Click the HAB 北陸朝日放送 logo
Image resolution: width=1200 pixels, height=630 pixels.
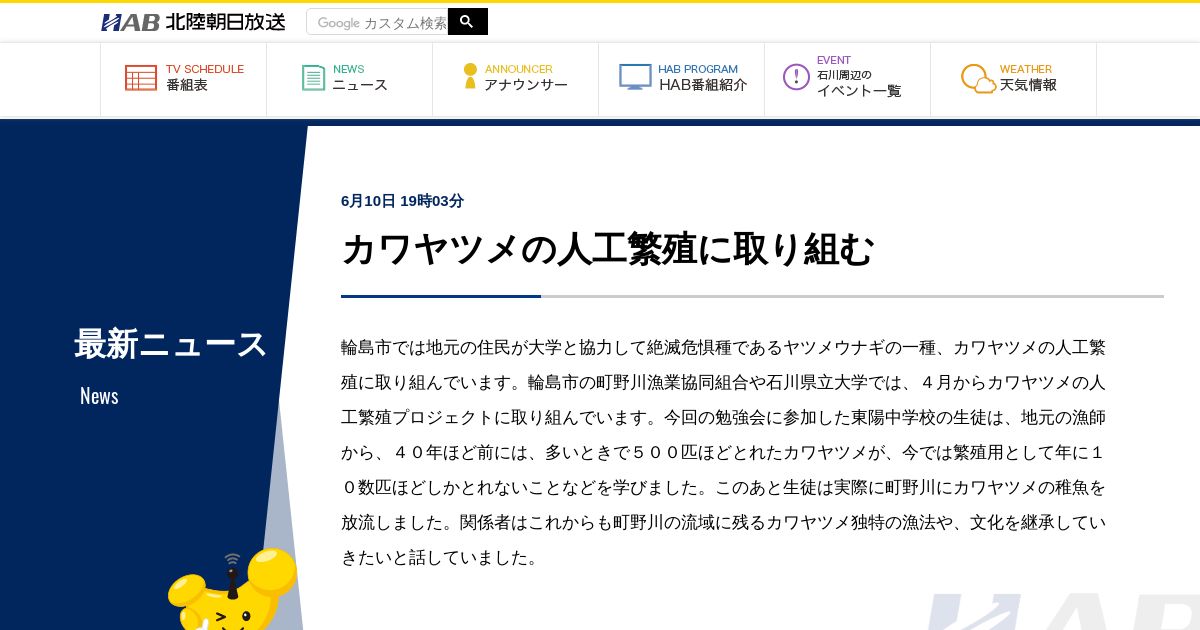point(193,22)
